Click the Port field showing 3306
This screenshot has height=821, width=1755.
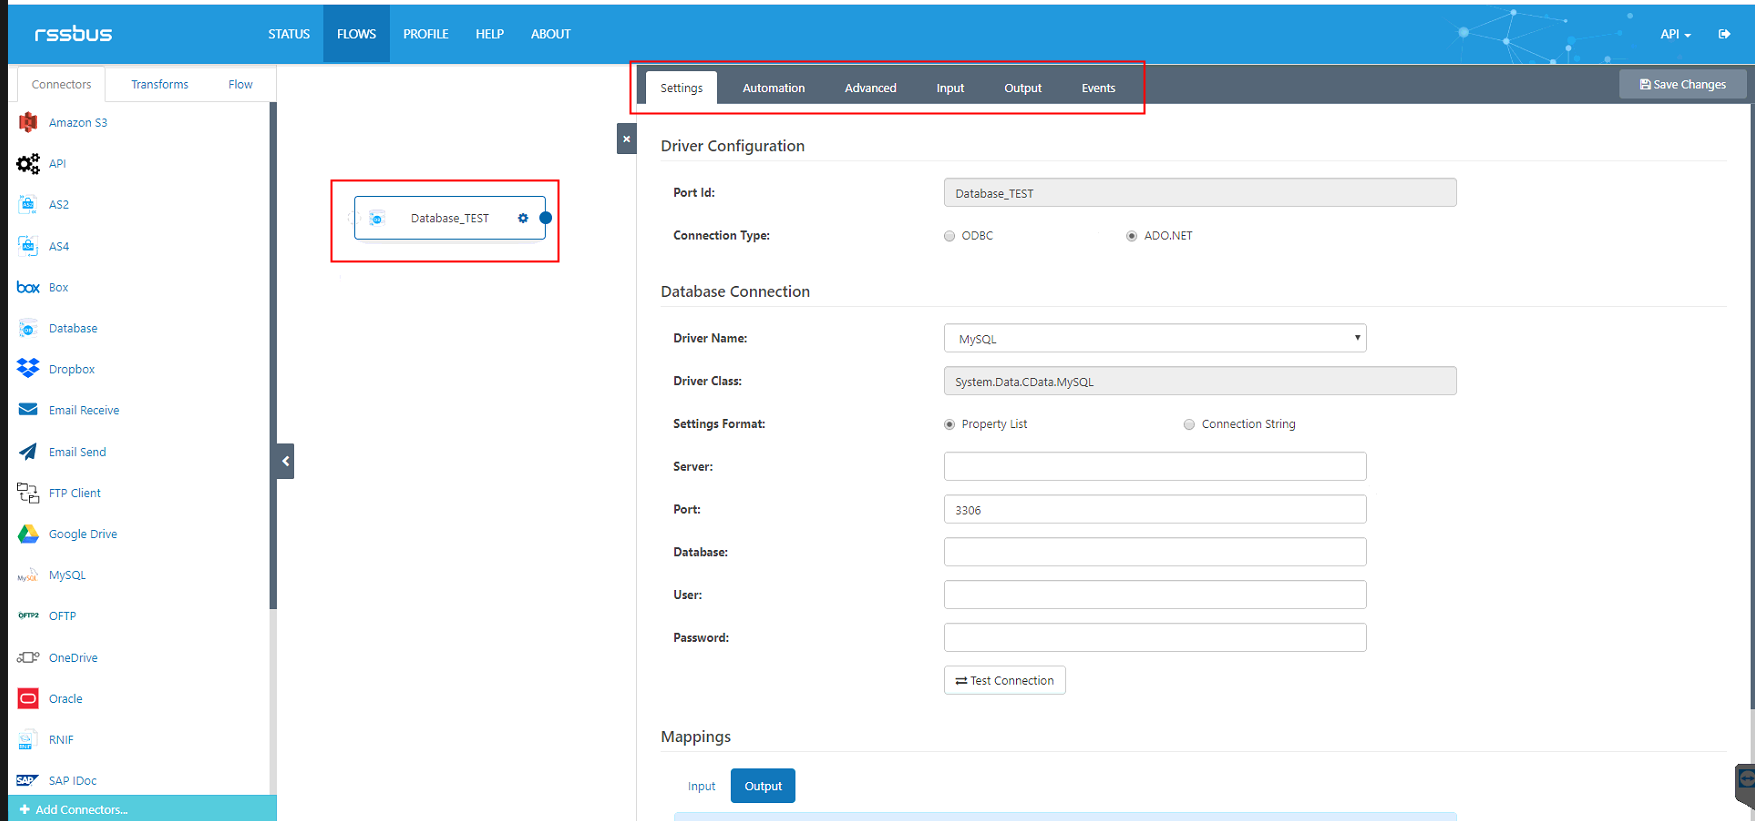click(x=1155, y=509)
